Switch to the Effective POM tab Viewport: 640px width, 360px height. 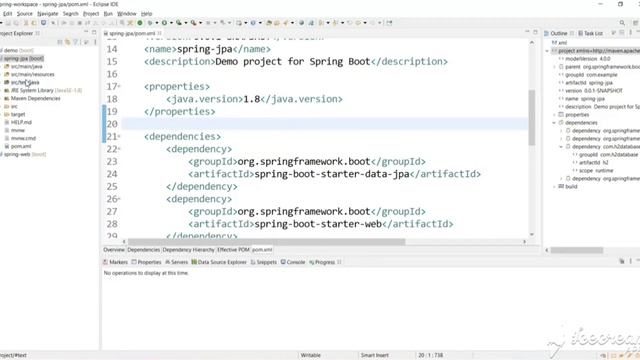[233, 249]
